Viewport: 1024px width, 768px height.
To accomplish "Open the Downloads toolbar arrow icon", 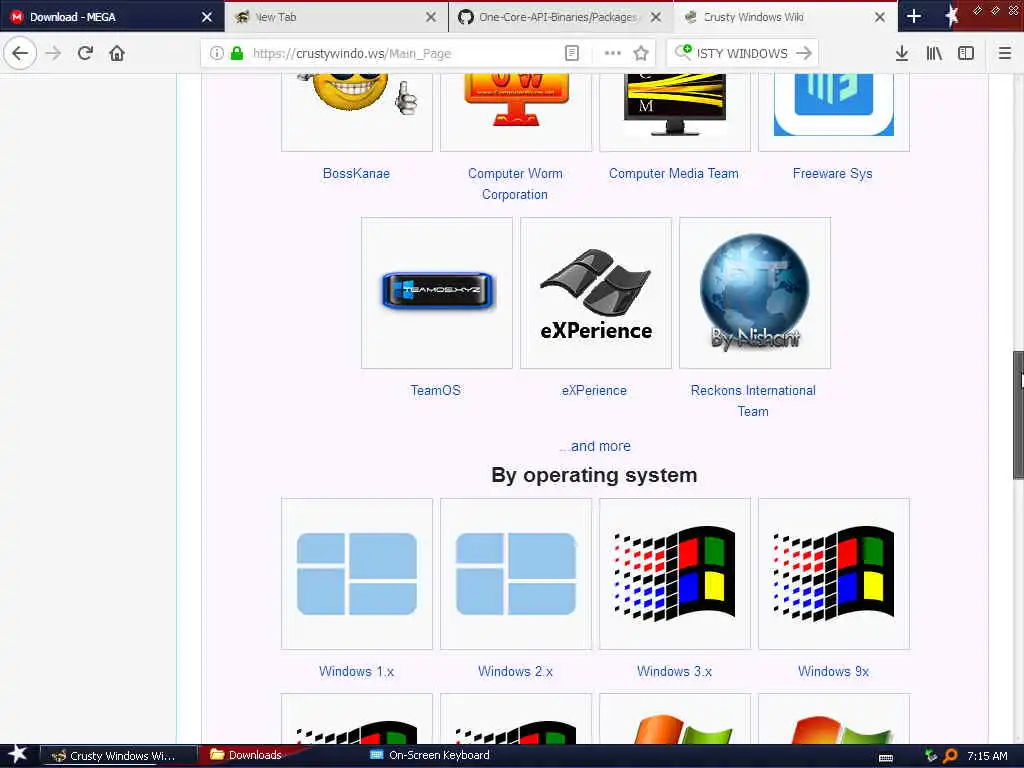I will pyautogui.click(x=902, y=54).
